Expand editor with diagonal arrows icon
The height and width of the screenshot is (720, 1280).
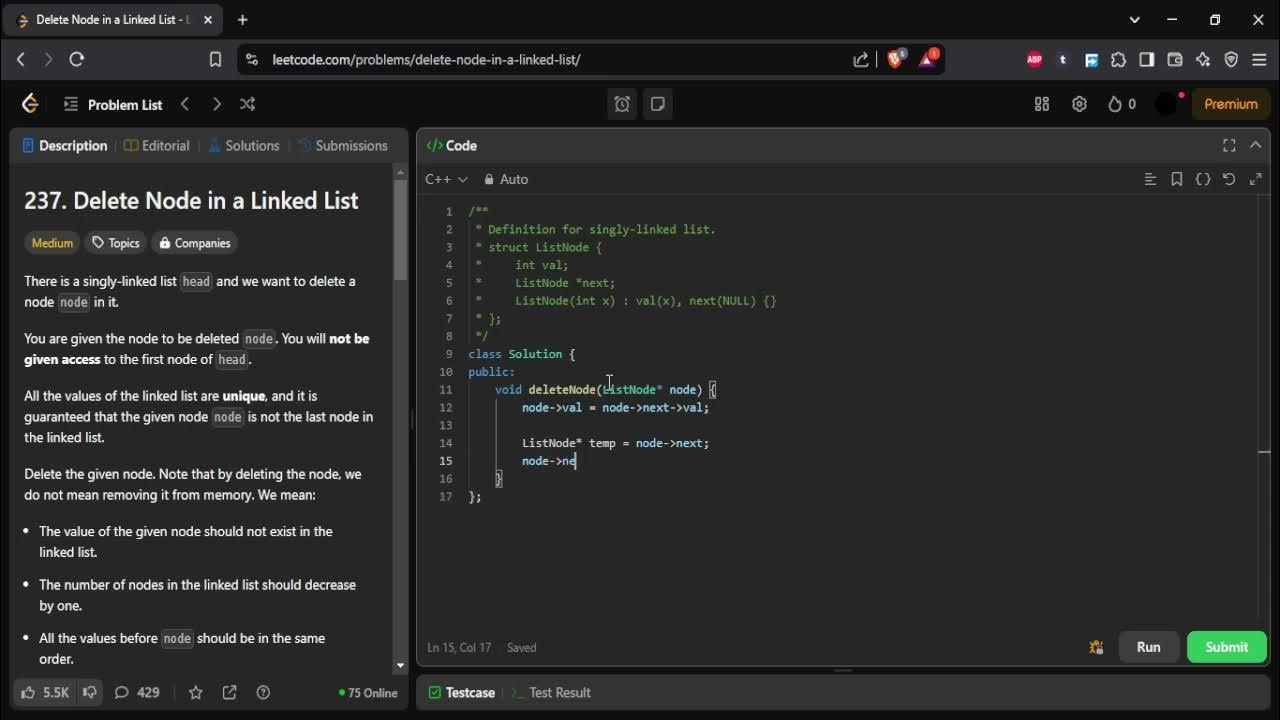1256,179
